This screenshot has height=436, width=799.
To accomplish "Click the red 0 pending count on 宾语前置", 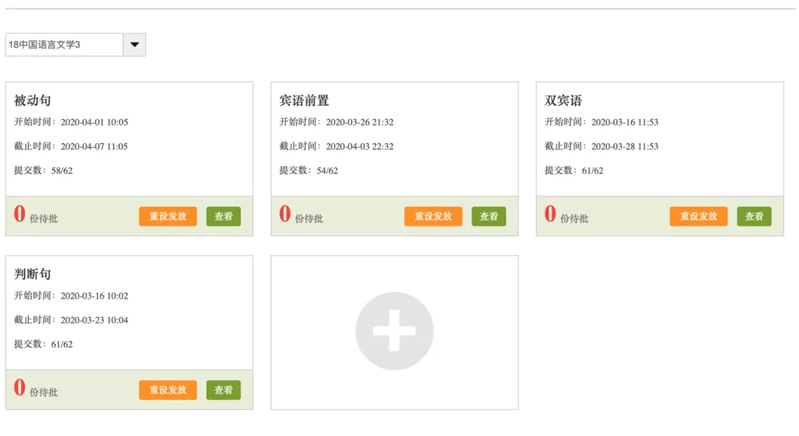I will [285, 215].
